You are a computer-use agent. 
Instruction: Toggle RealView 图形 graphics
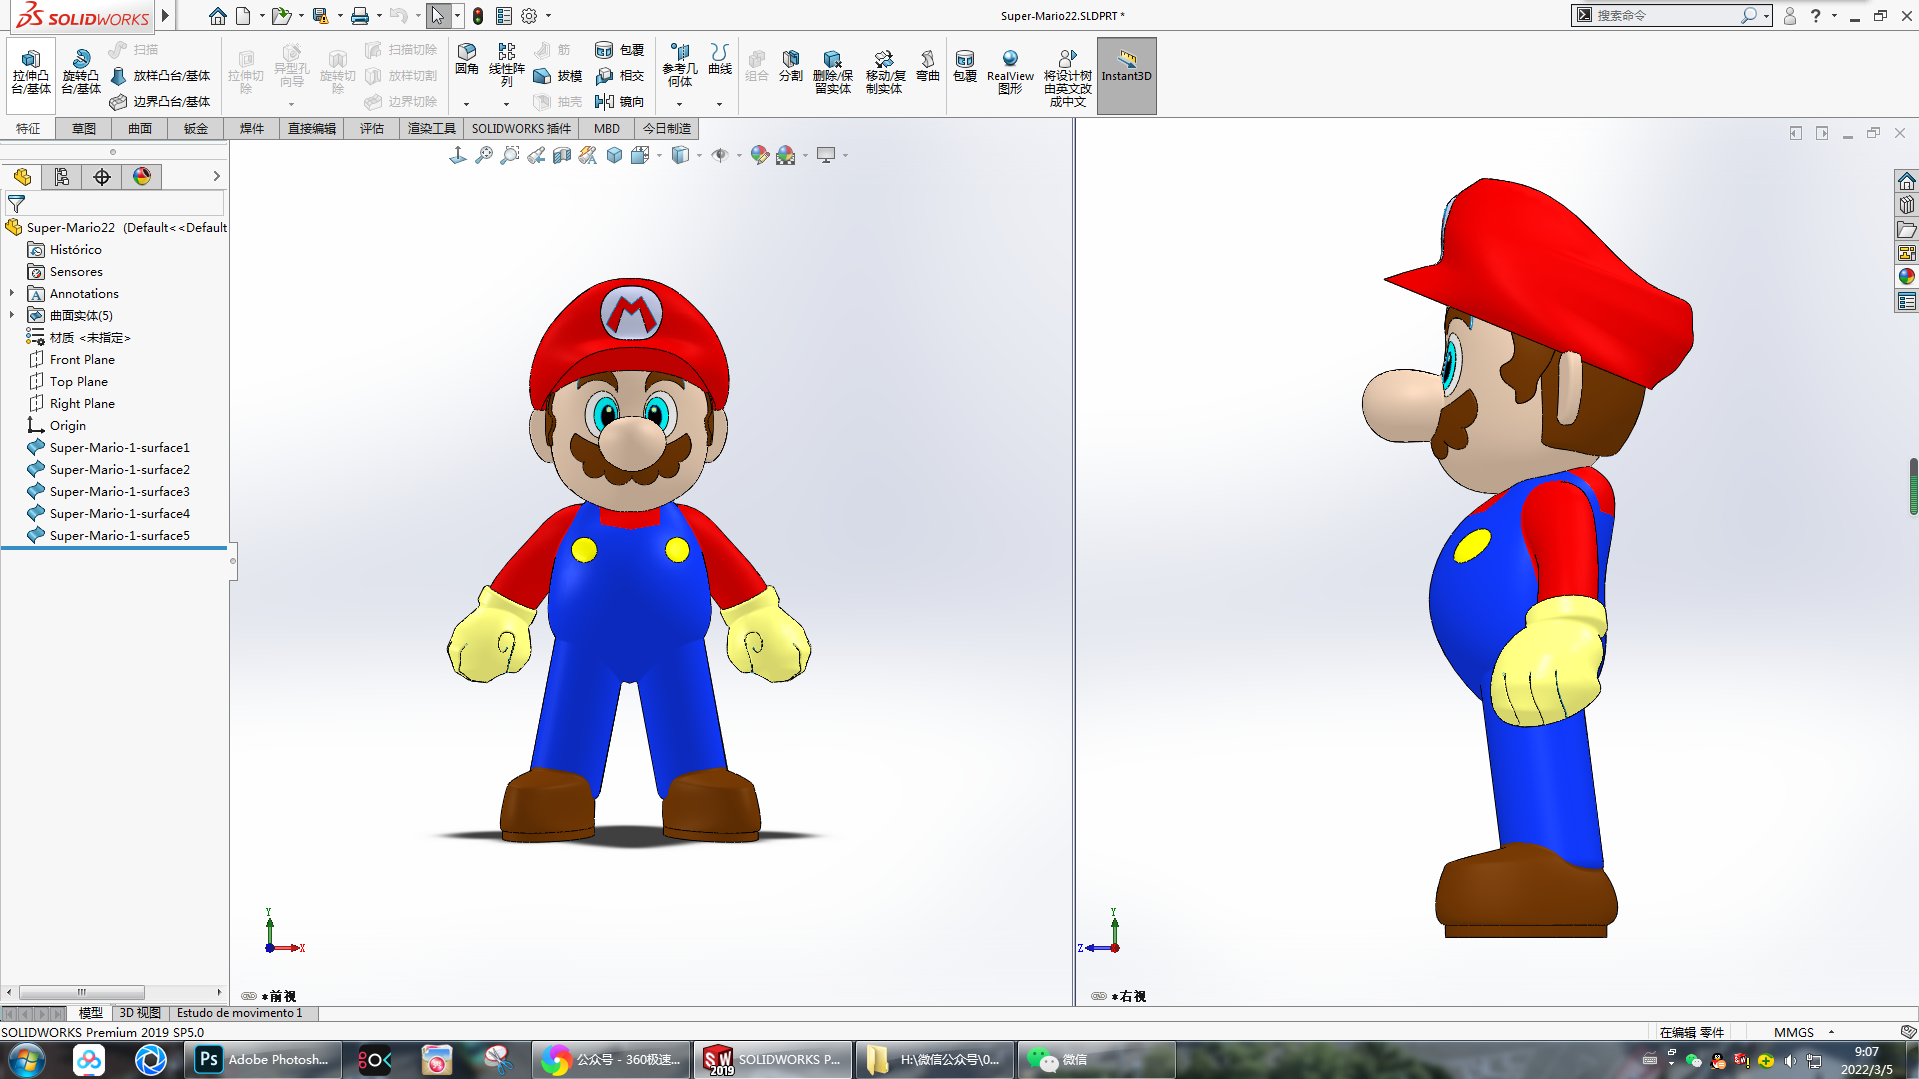[x=1010, y=72]
